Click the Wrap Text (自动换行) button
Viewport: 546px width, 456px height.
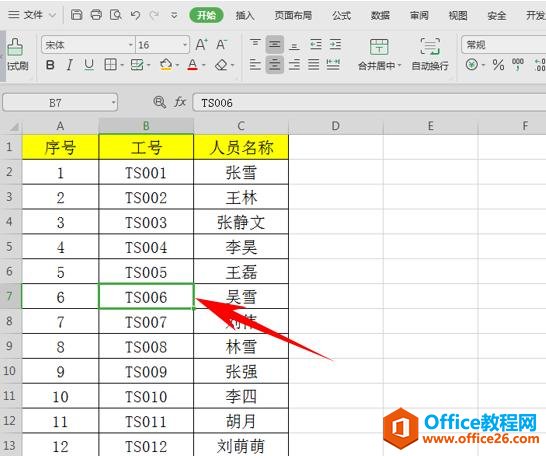pyautogui.click(x=430, y=54)
